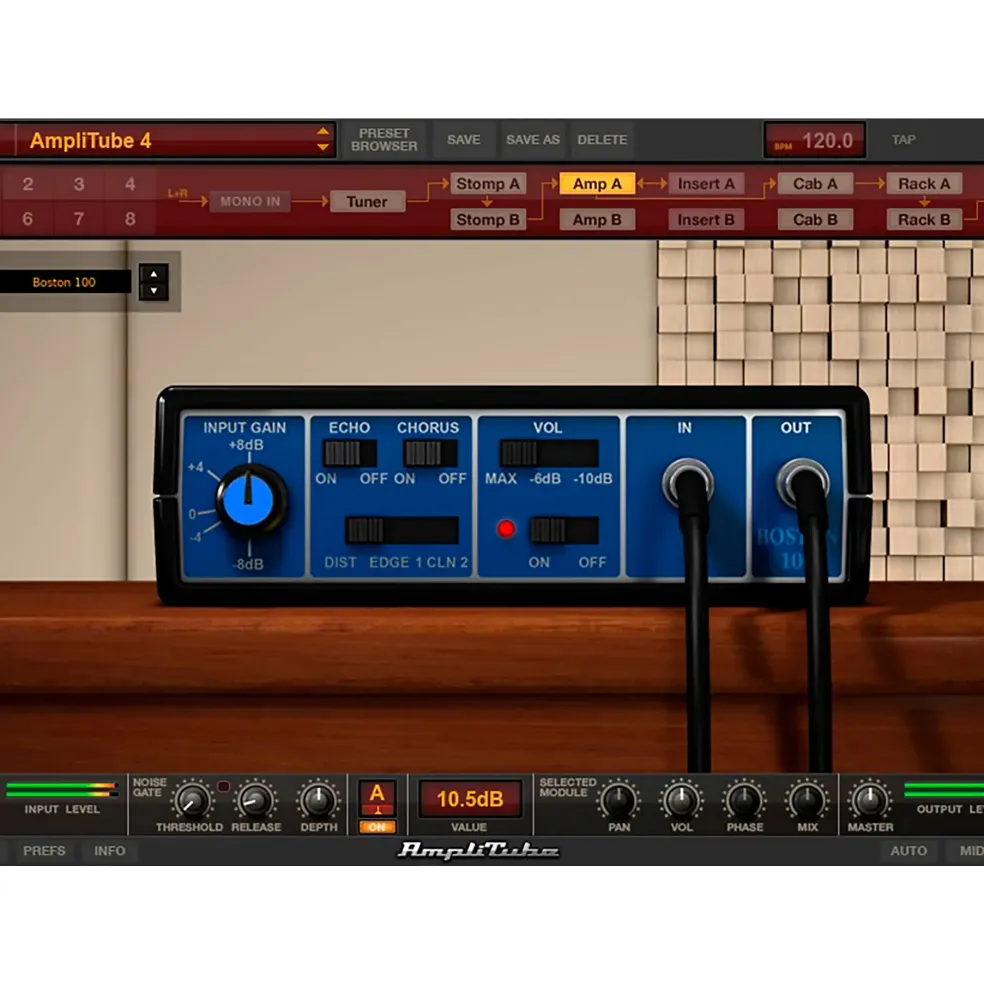Select the Cab B module

815,220
